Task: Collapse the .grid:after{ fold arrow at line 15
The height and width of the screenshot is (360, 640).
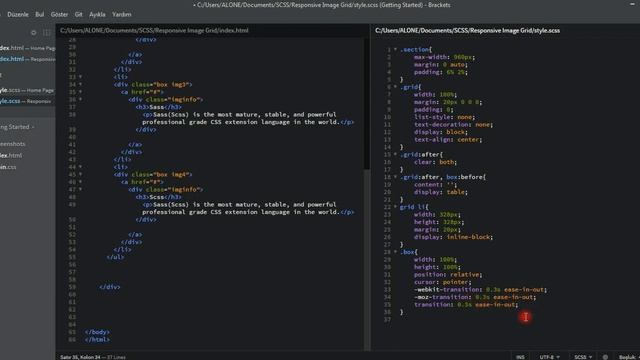Action: [395, 154]
